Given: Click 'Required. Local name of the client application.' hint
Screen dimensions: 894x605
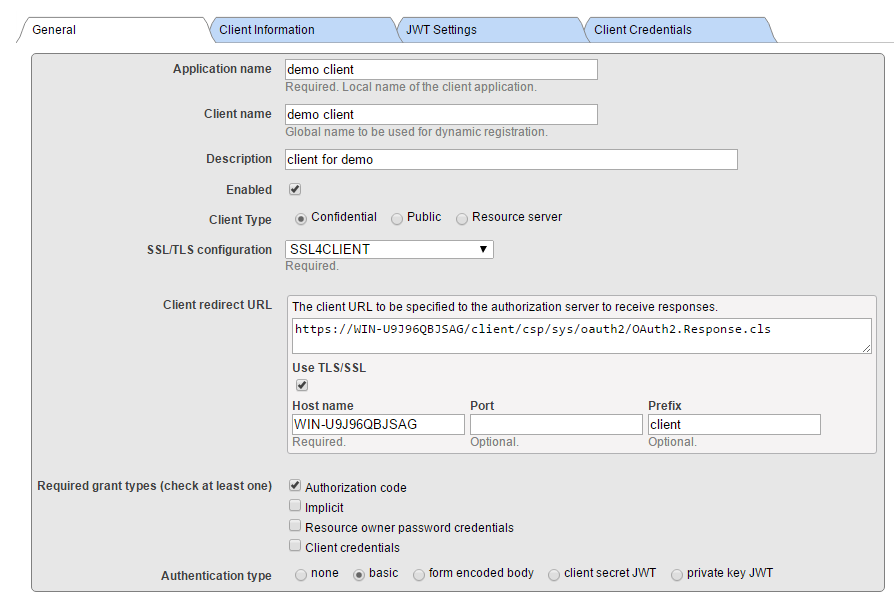Looking at the screenshot, I should 411,87.
